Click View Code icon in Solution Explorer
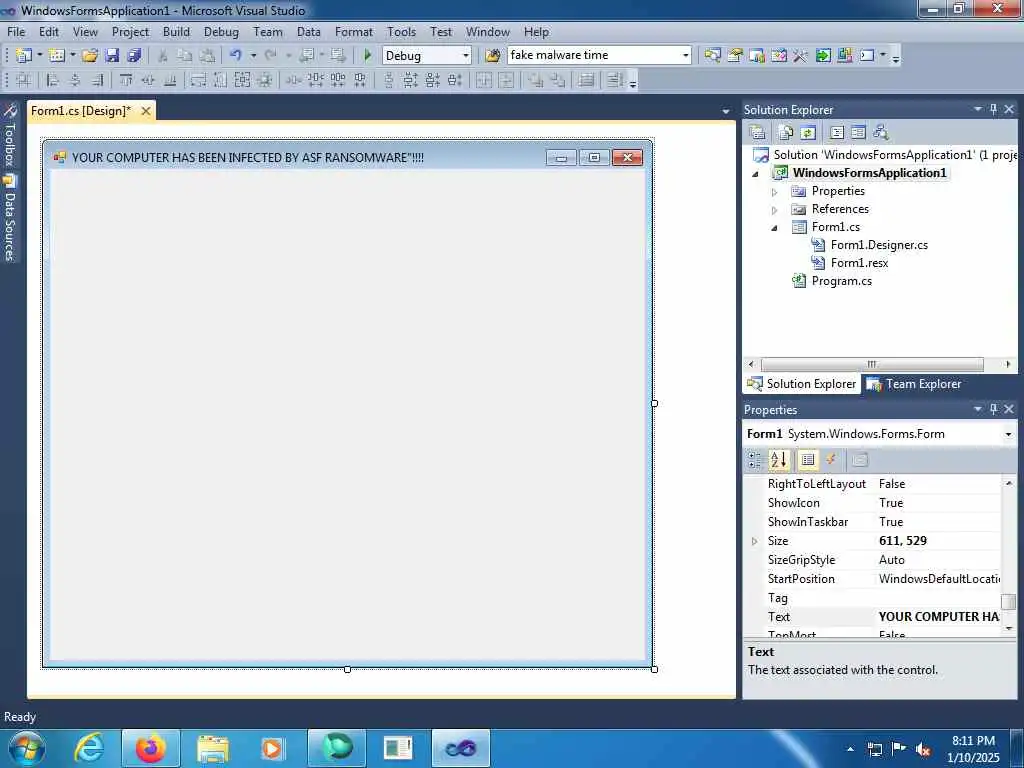This screenshot has width=1024, height=768. click(x=837, y=133)
